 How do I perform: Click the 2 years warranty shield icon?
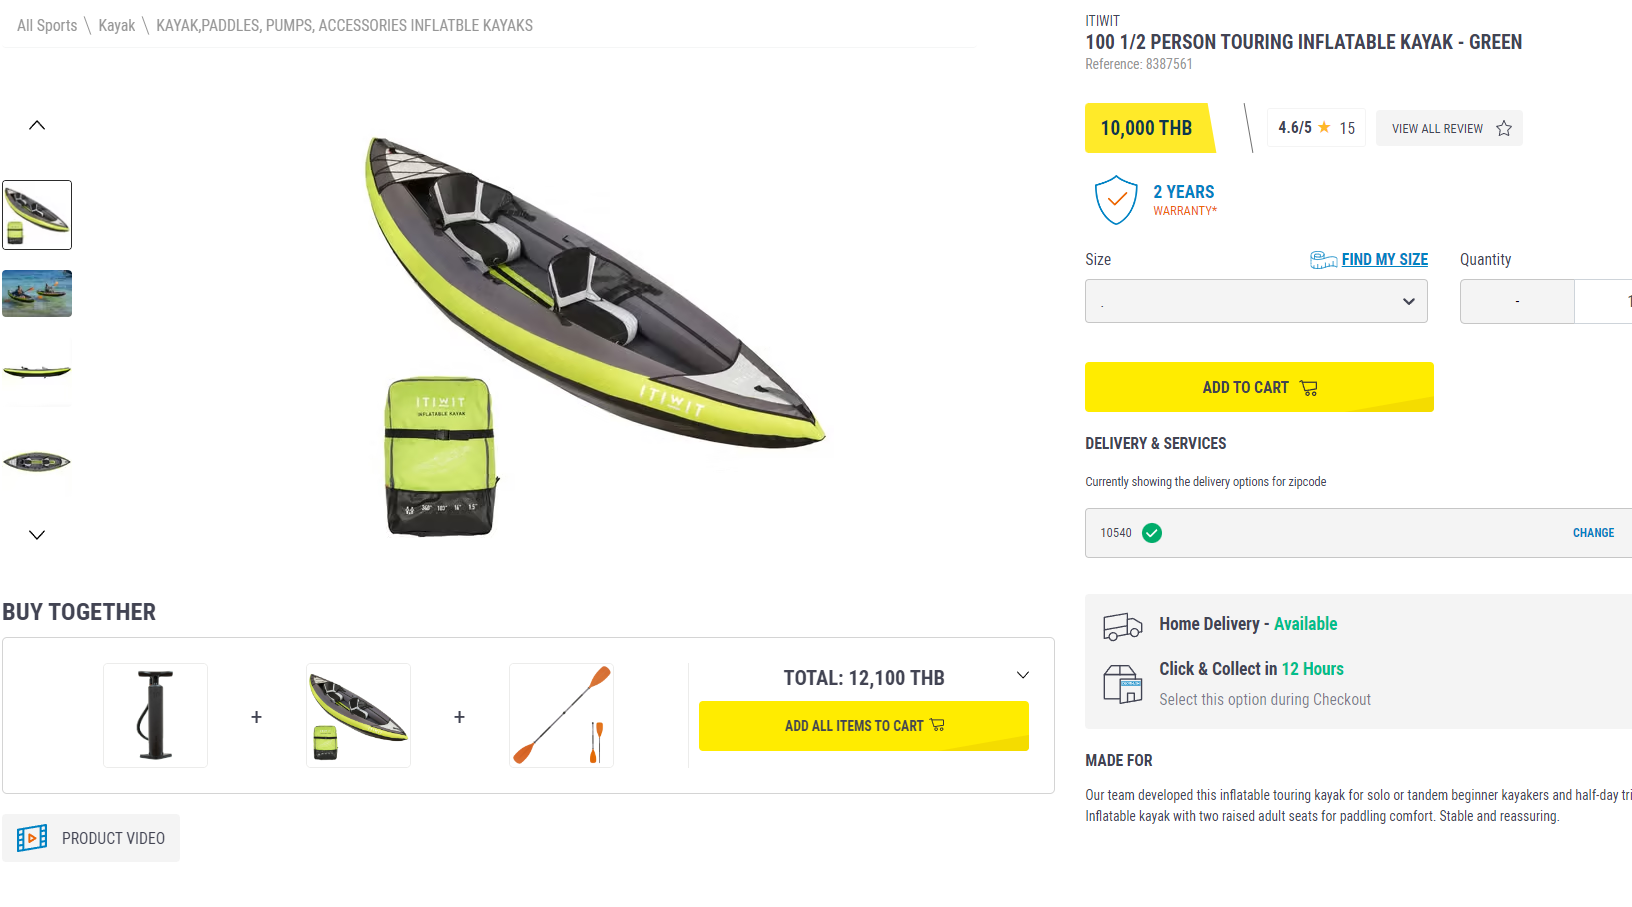point(1116,200)
